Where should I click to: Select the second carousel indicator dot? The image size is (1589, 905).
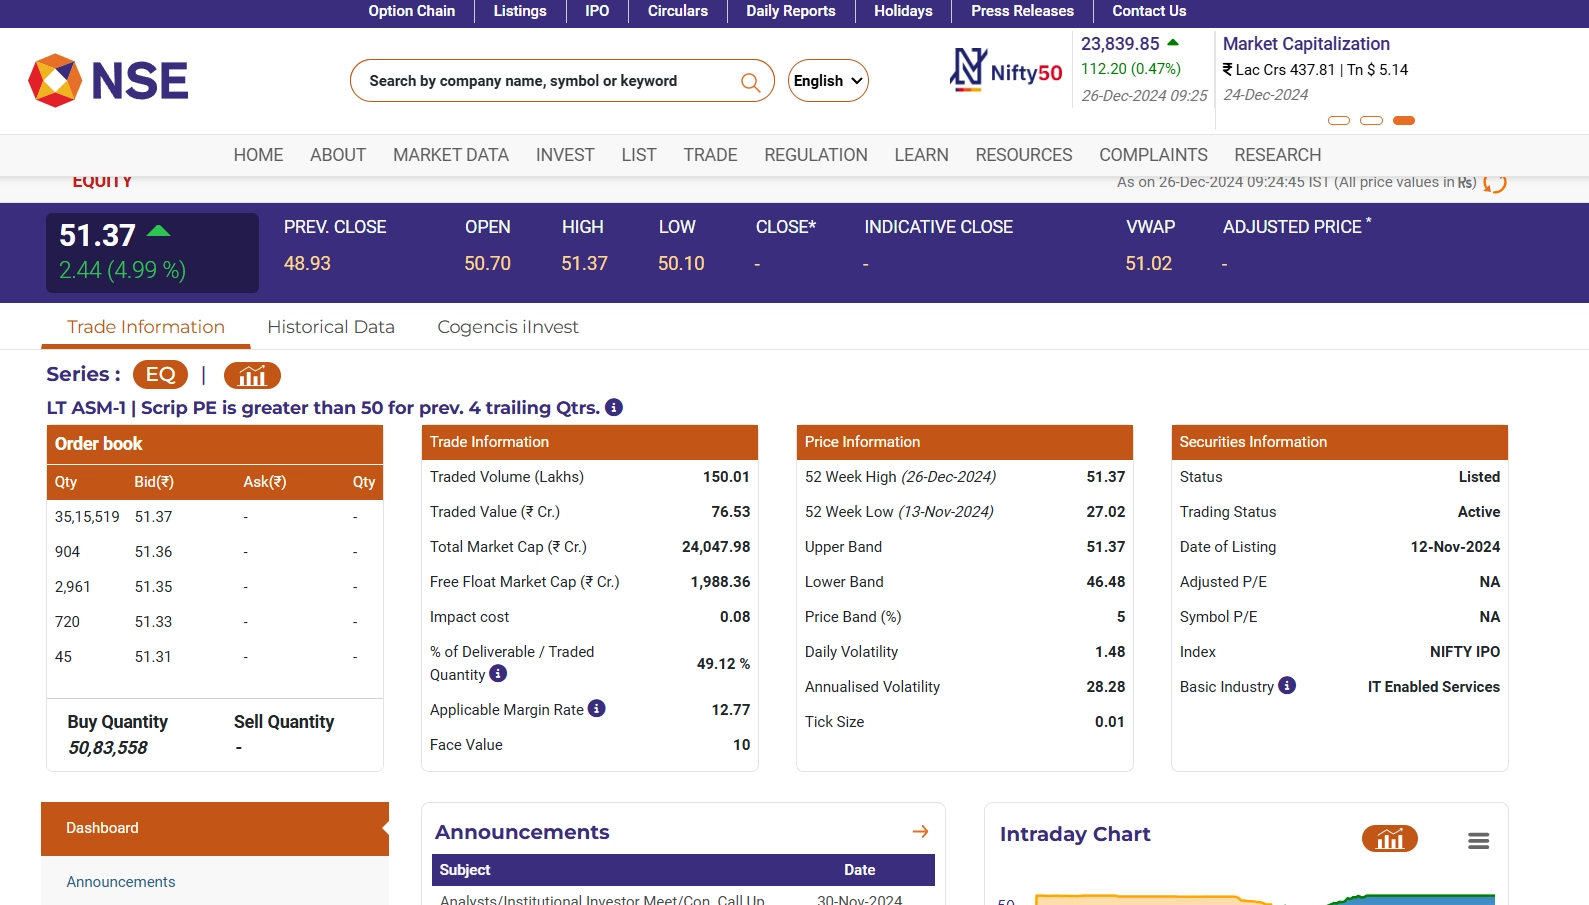tap(1371, 120)
